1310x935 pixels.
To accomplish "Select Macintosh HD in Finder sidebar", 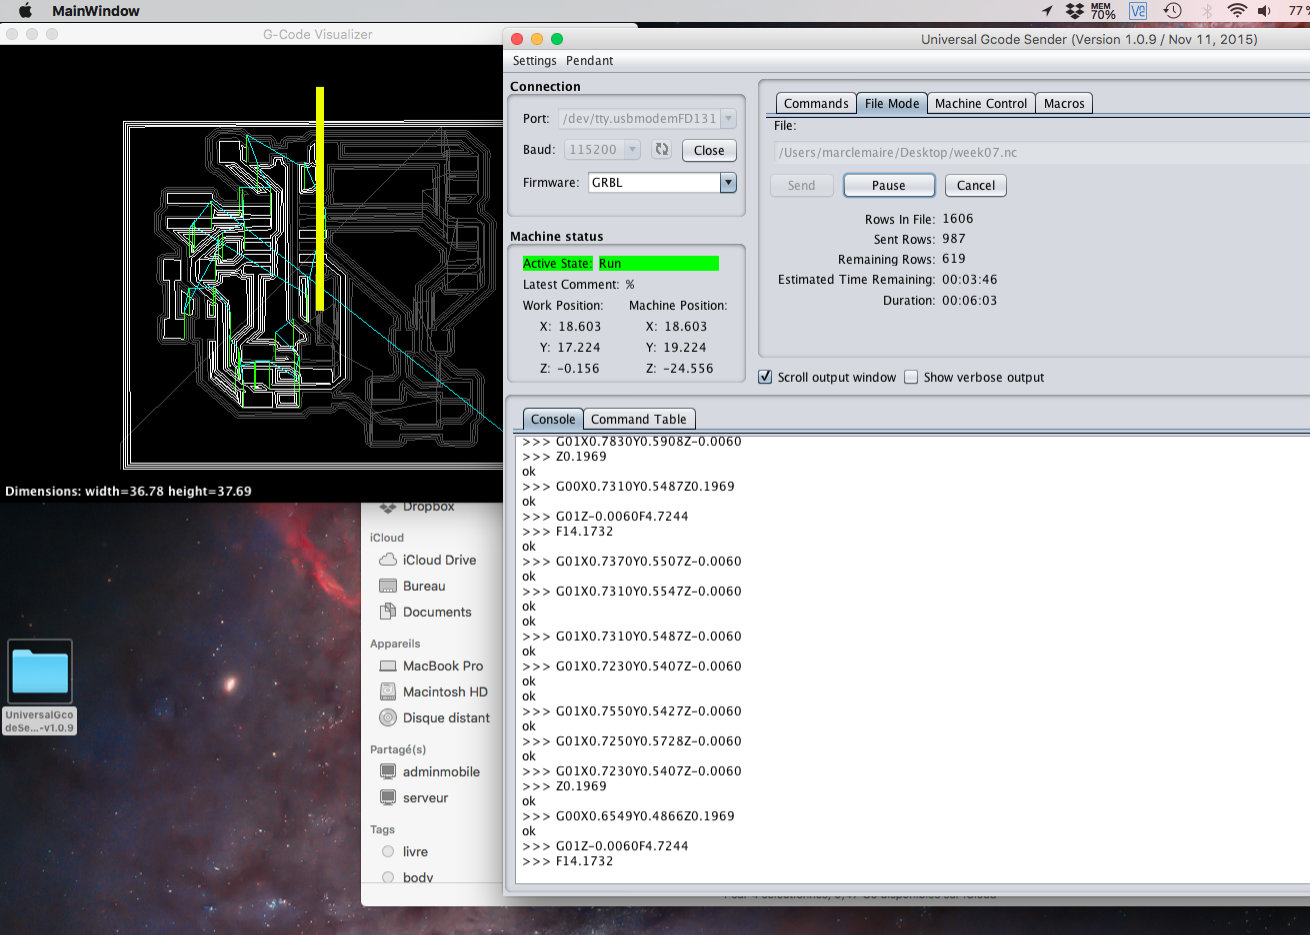I will (x=433, y=692).
